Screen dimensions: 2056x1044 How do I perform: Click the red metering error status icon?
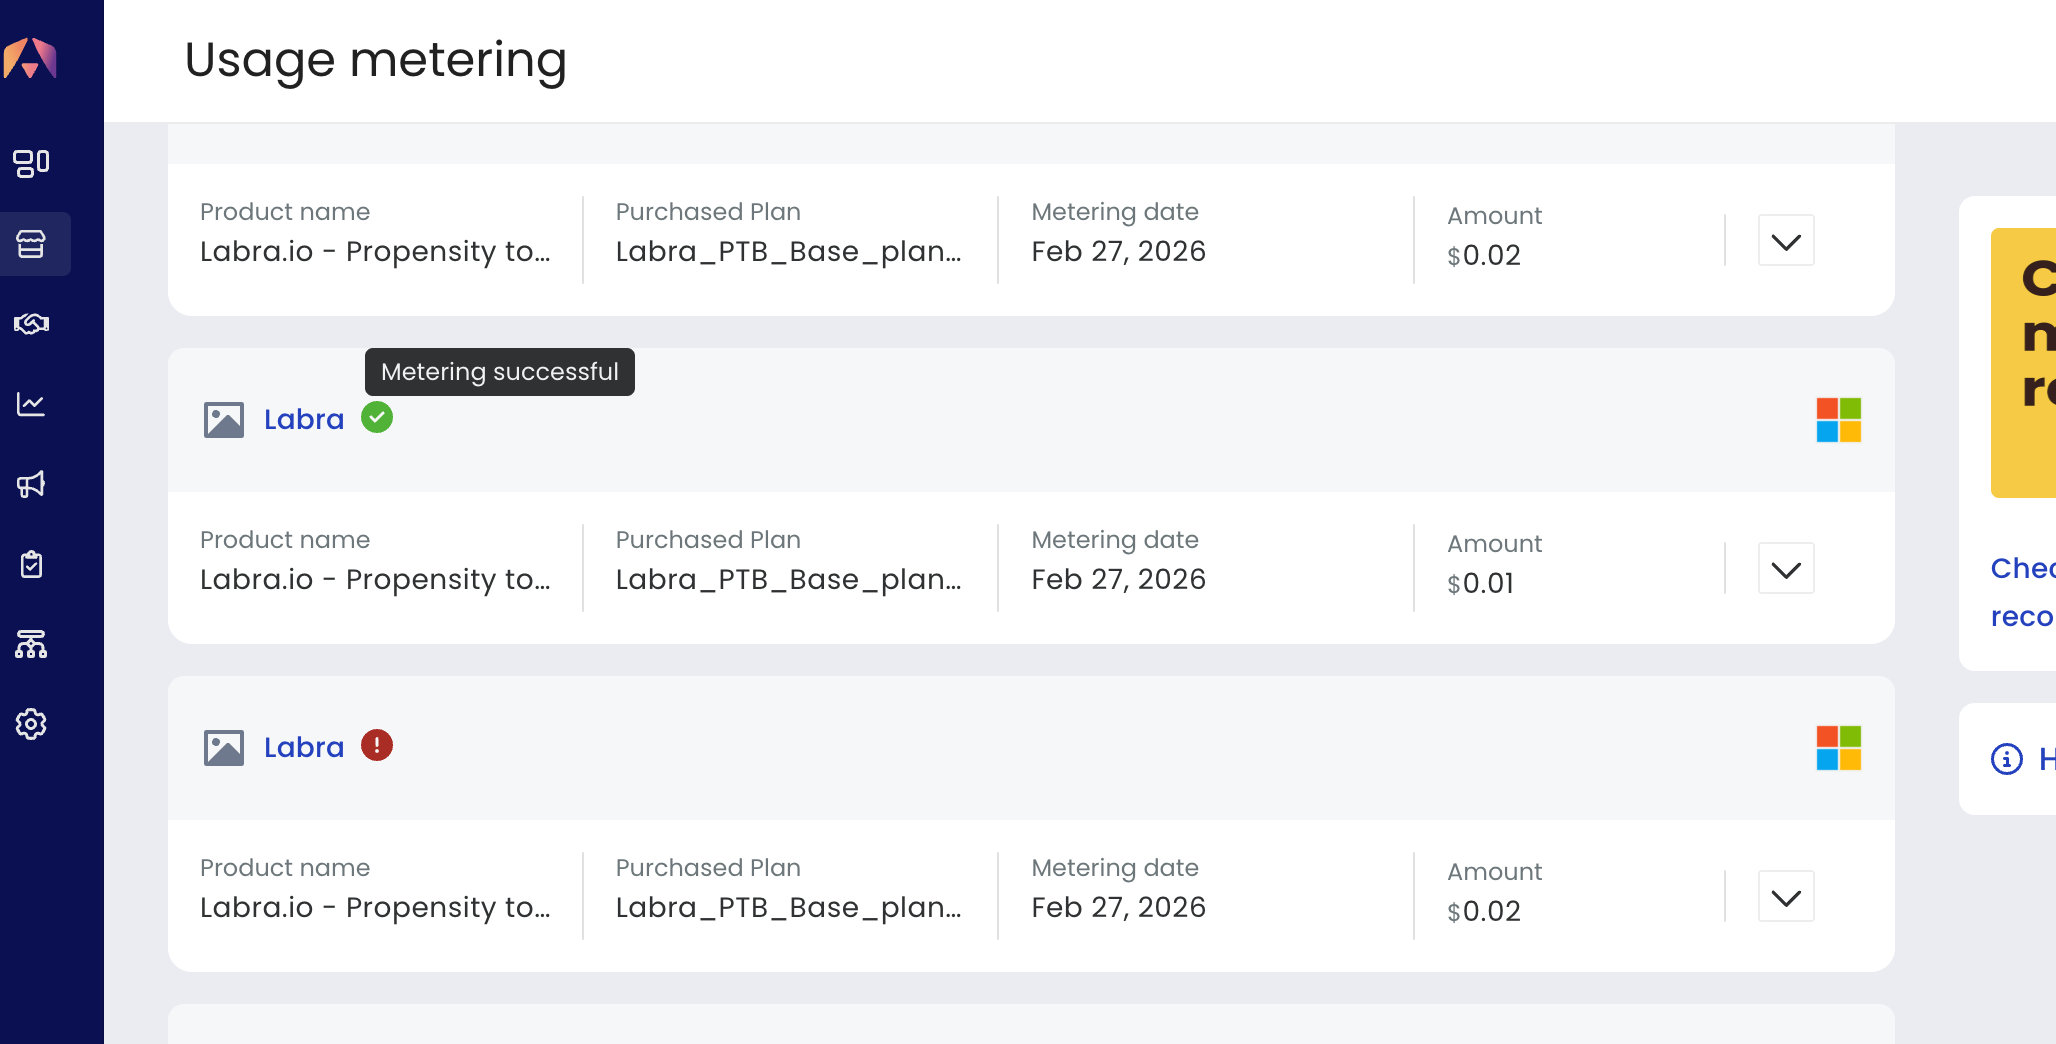pos(377,745)
